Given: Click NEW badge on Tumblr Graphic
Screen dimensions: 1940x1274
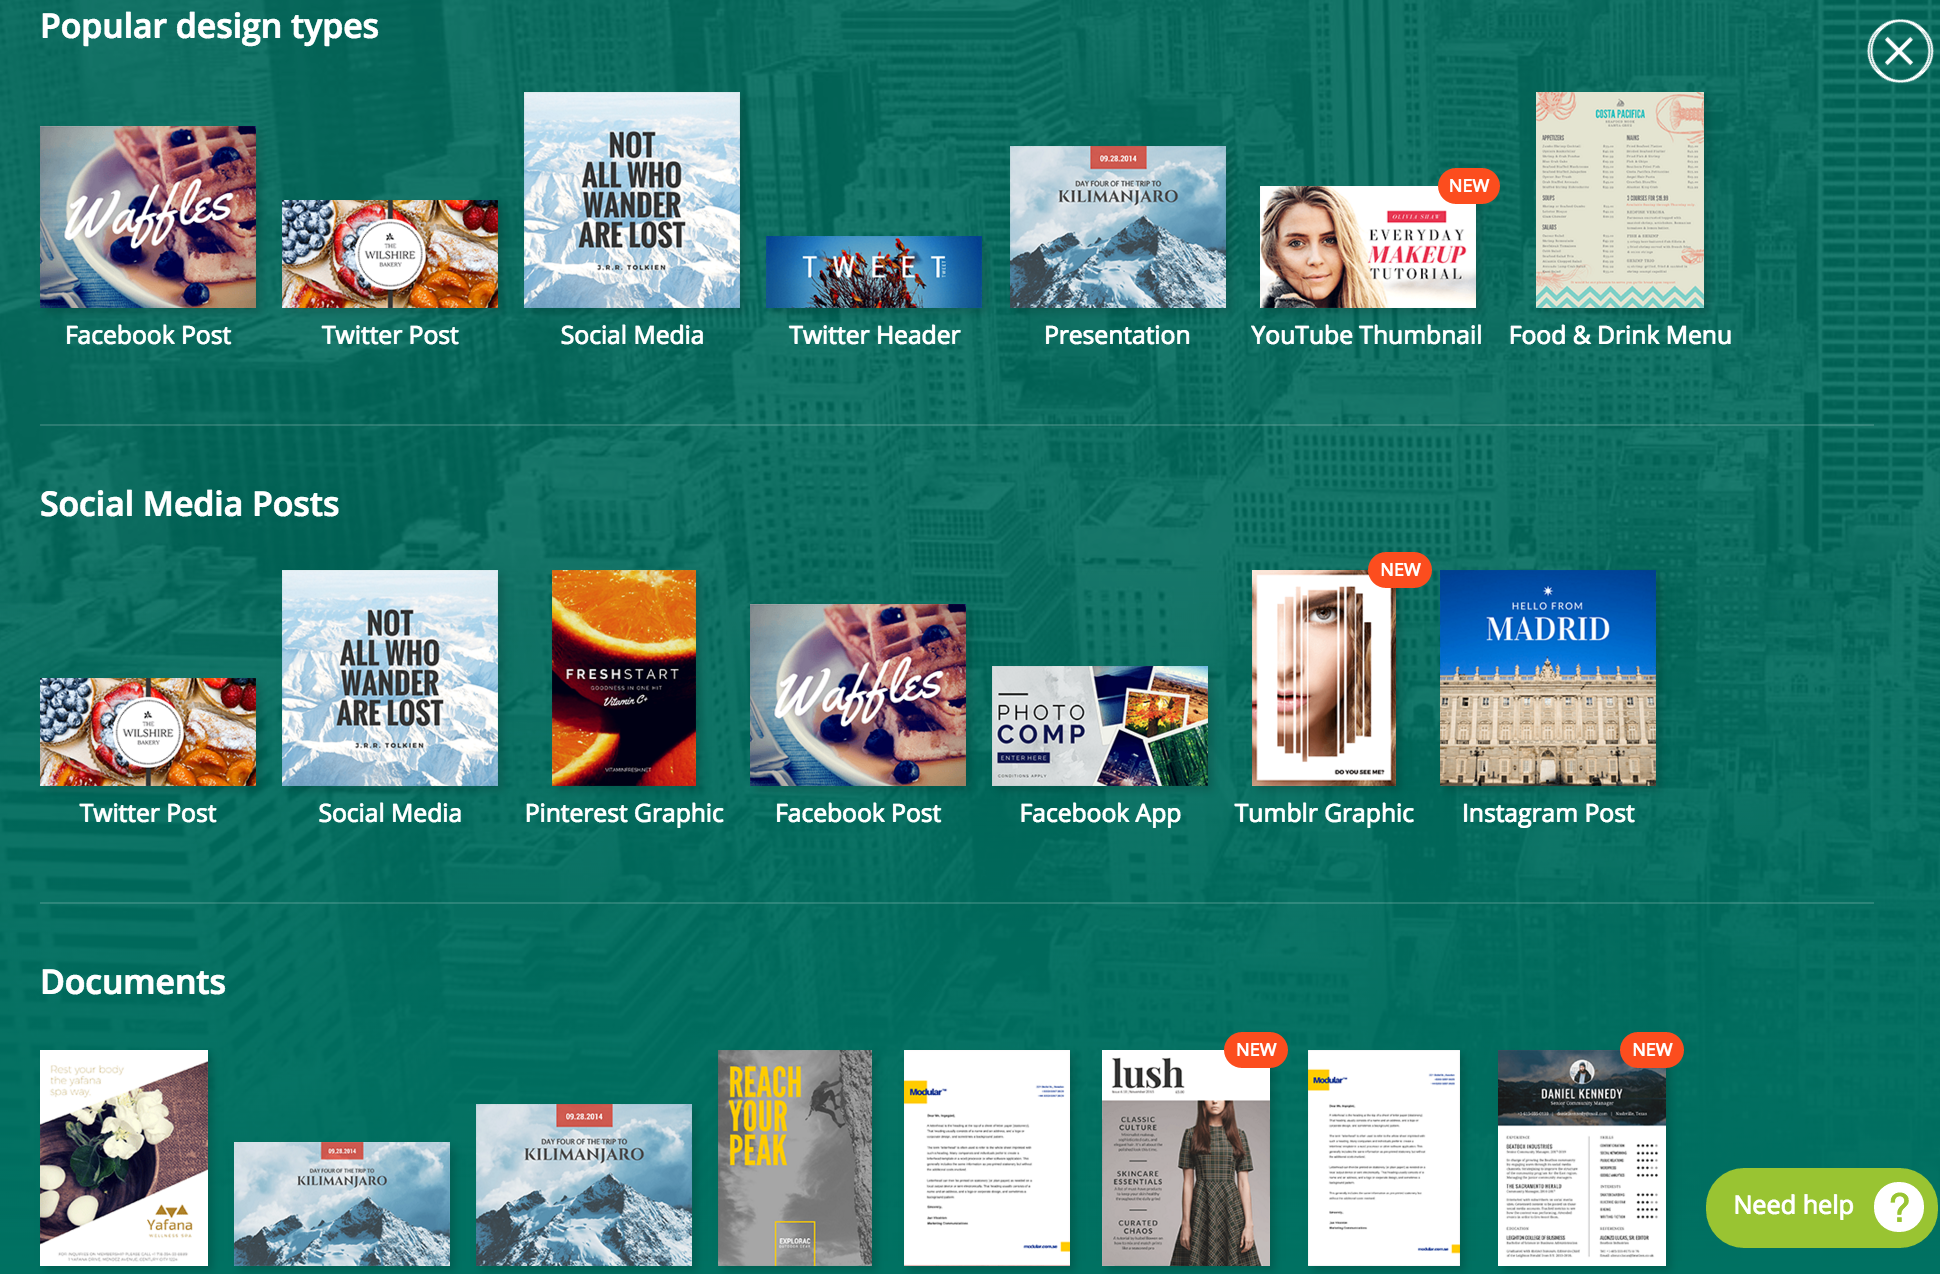Looking at the screenshot, I should point(1400,570).
